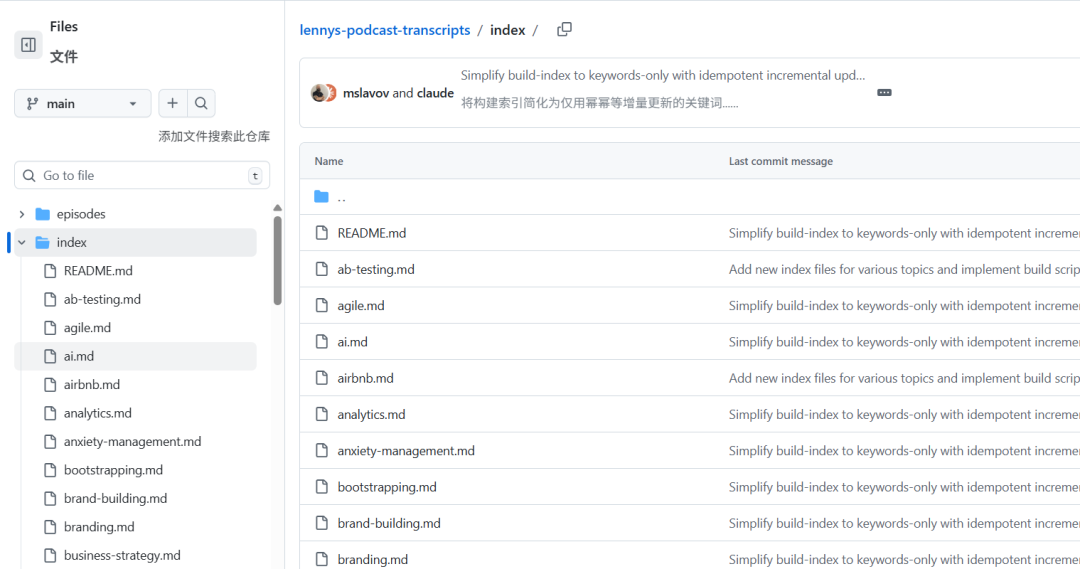Click mslavov avatar in commit bar
Image resolution: width=1080 pixels, height=569 pixels.
point(320,93)
